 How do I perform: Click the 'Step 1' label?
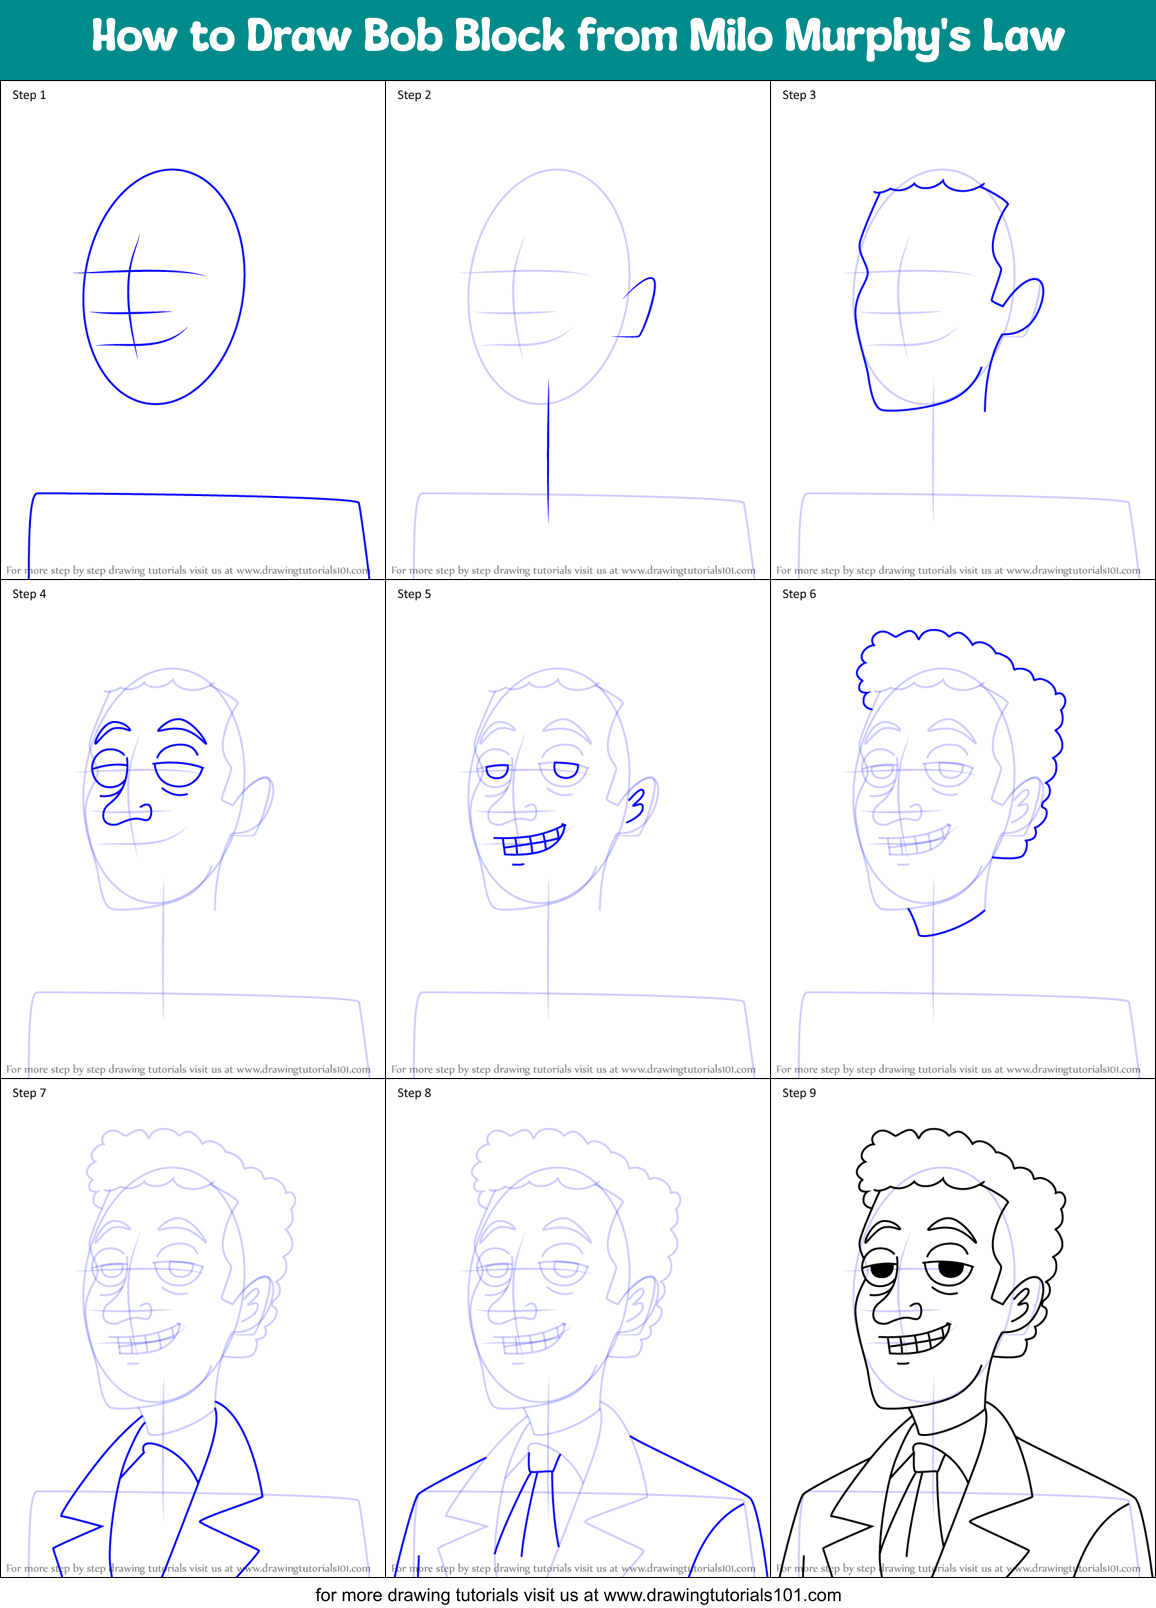(x=29, y=95)
